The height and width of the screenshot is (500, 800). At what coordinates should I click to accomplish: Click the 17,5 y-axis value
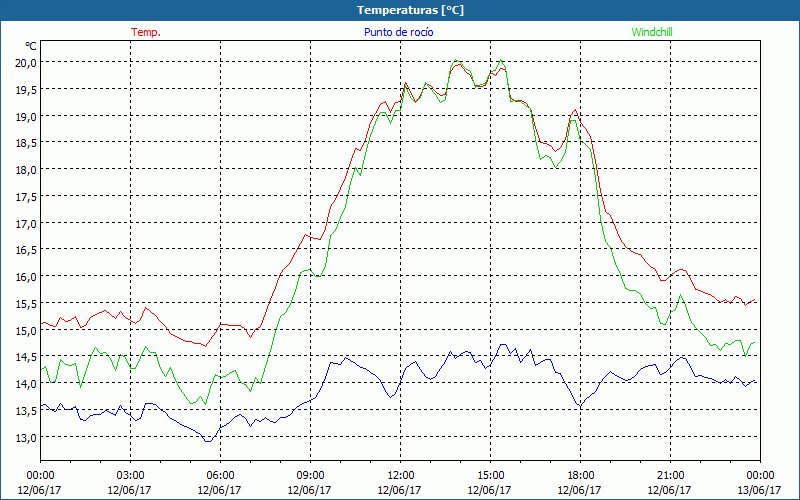pyautogui.click(x=26, y=196)
